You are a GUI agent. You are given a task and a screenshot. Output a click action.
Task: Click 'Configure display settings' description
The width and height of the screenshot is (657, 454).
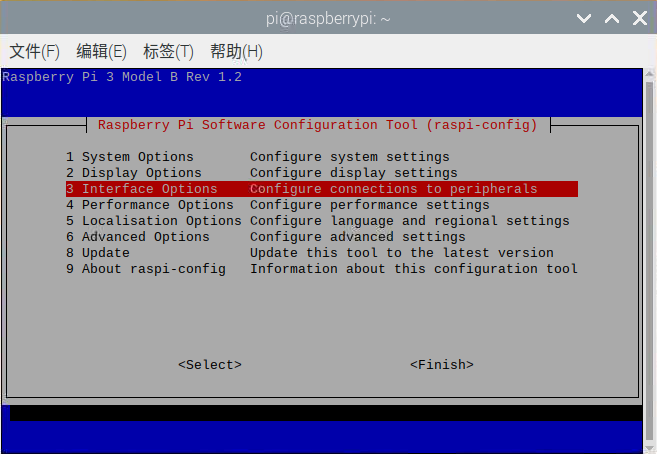(x=354, y=173)
